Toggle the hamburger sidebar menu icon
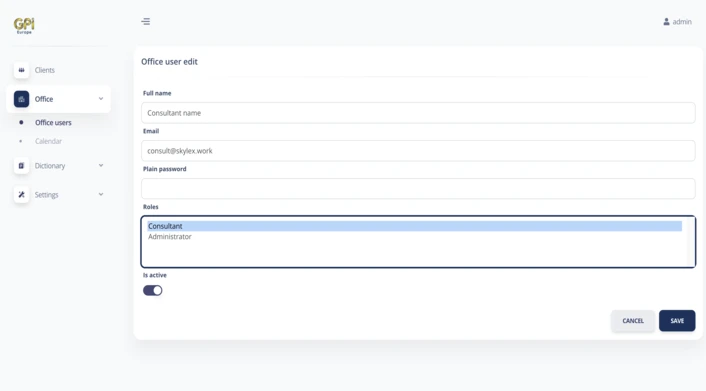This screenshot has width=706, height=391. pyautogui.click(x=145, y=22)
